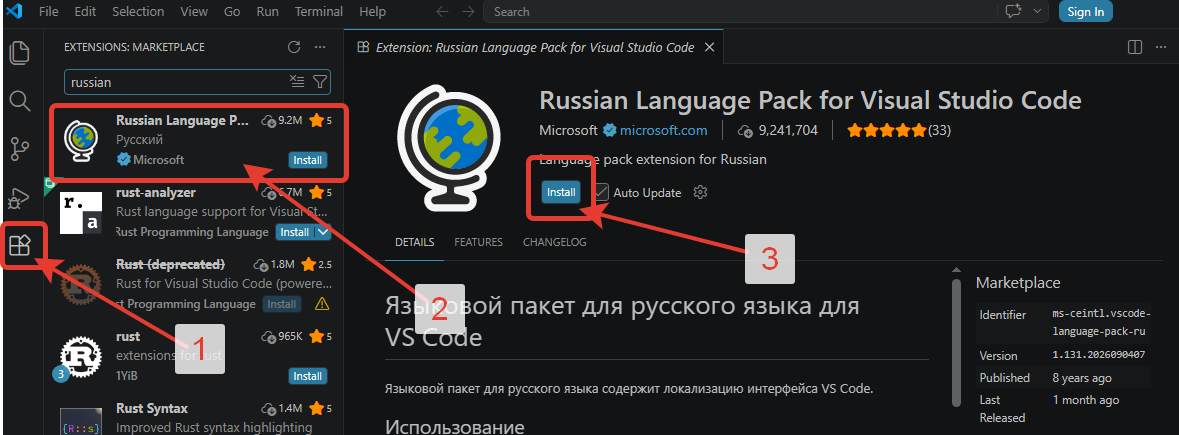Screen dimensions: 1179x435
Task: Click the Marketplace section heading
Action: [x=1018, y=282]
